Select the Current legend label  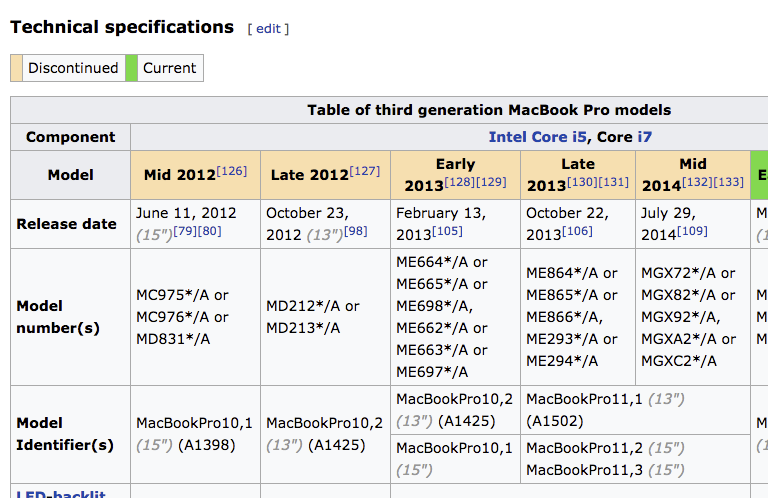(169, 68)
